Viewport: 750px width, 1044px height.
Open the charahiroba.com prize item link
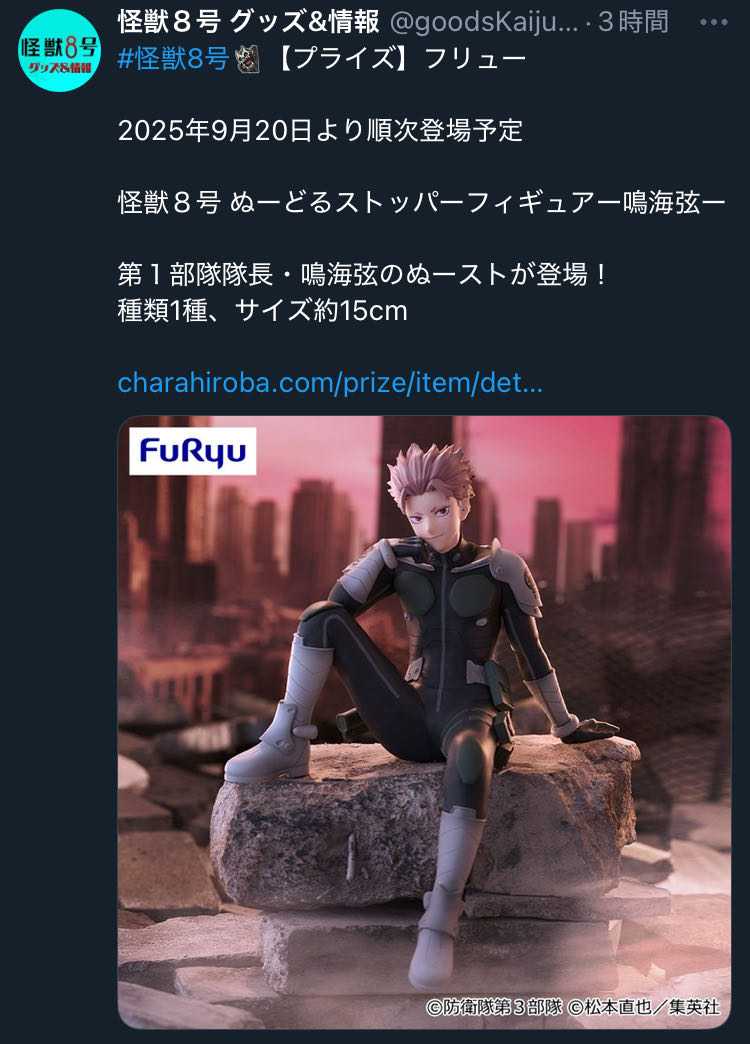[x=330, y=383]
